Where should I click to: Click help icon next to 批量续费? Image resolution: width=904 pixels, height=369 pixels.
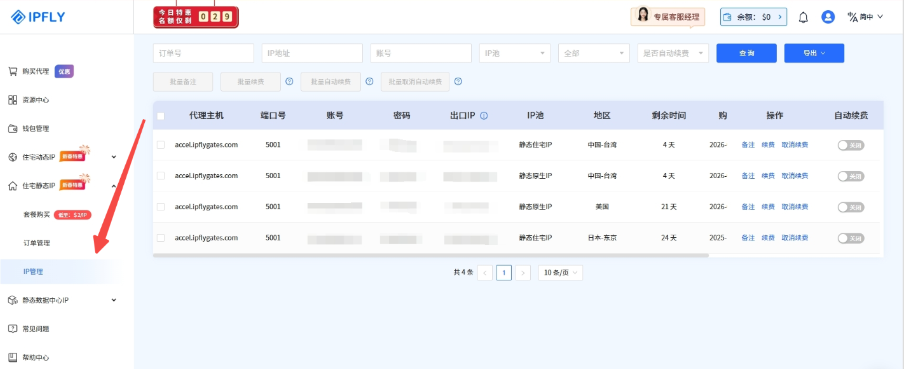click(290, 82)
